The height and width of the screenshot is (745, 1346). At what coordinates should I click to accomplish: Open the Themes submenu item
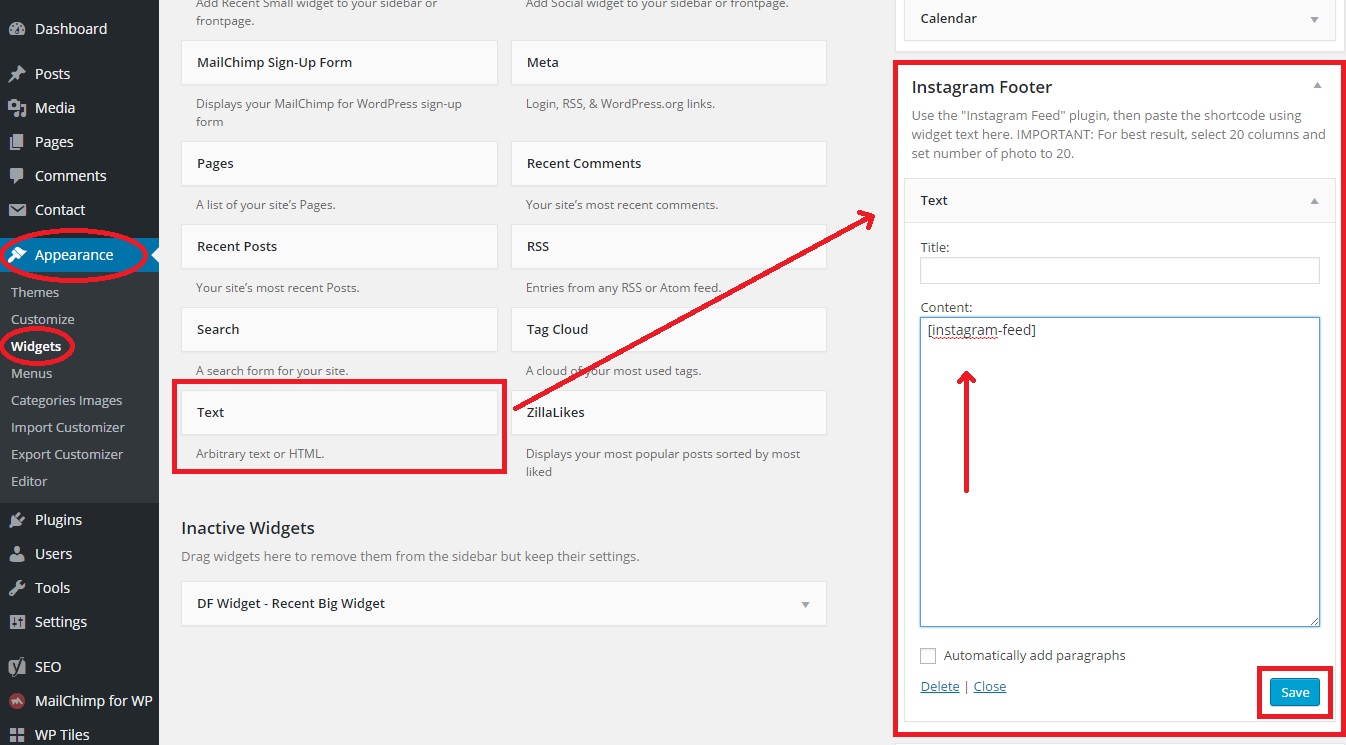tap(35, 292)
